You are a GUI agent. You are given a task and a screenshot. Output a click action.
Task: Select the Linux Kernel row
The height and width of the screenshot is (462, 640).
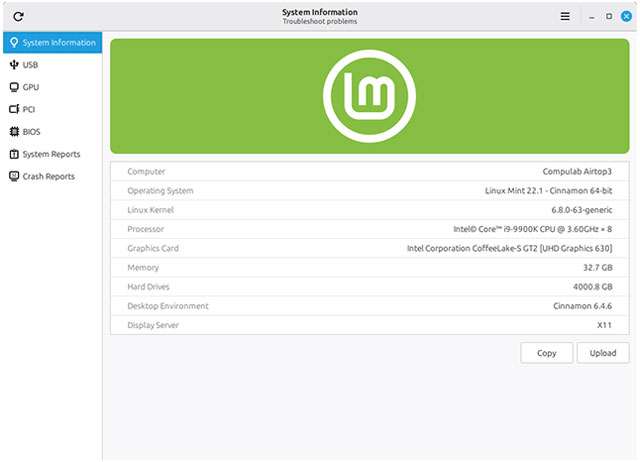pyautogui.click(x=370, y=210)
